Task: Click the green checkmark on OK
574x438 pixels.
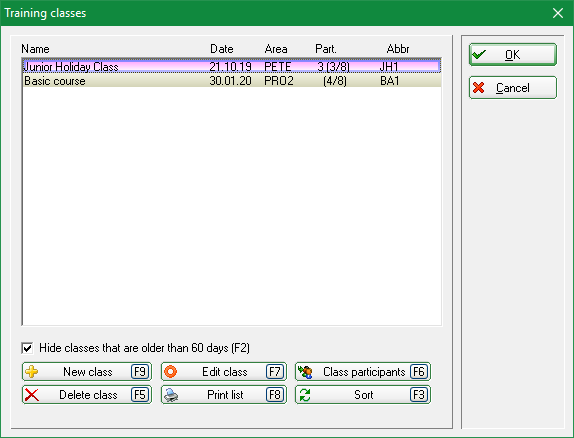Action: [479, 55]
